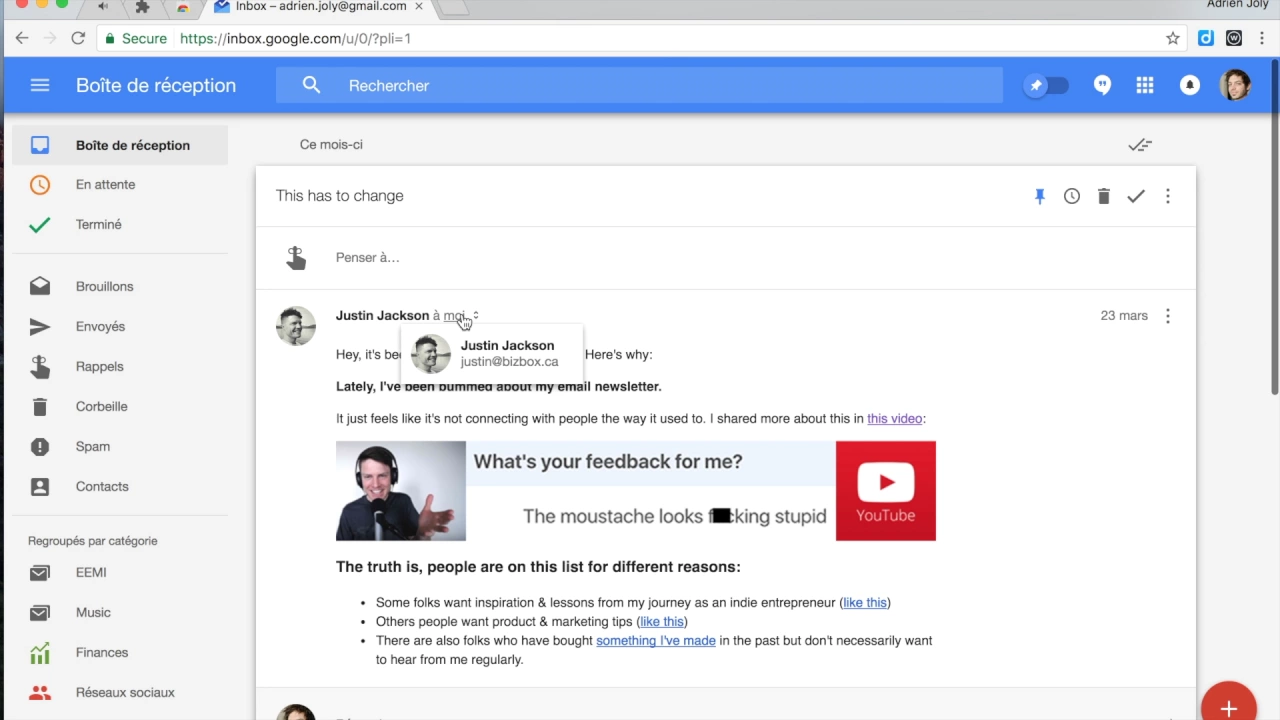Open conversation more options menu

pos(1168,196)
